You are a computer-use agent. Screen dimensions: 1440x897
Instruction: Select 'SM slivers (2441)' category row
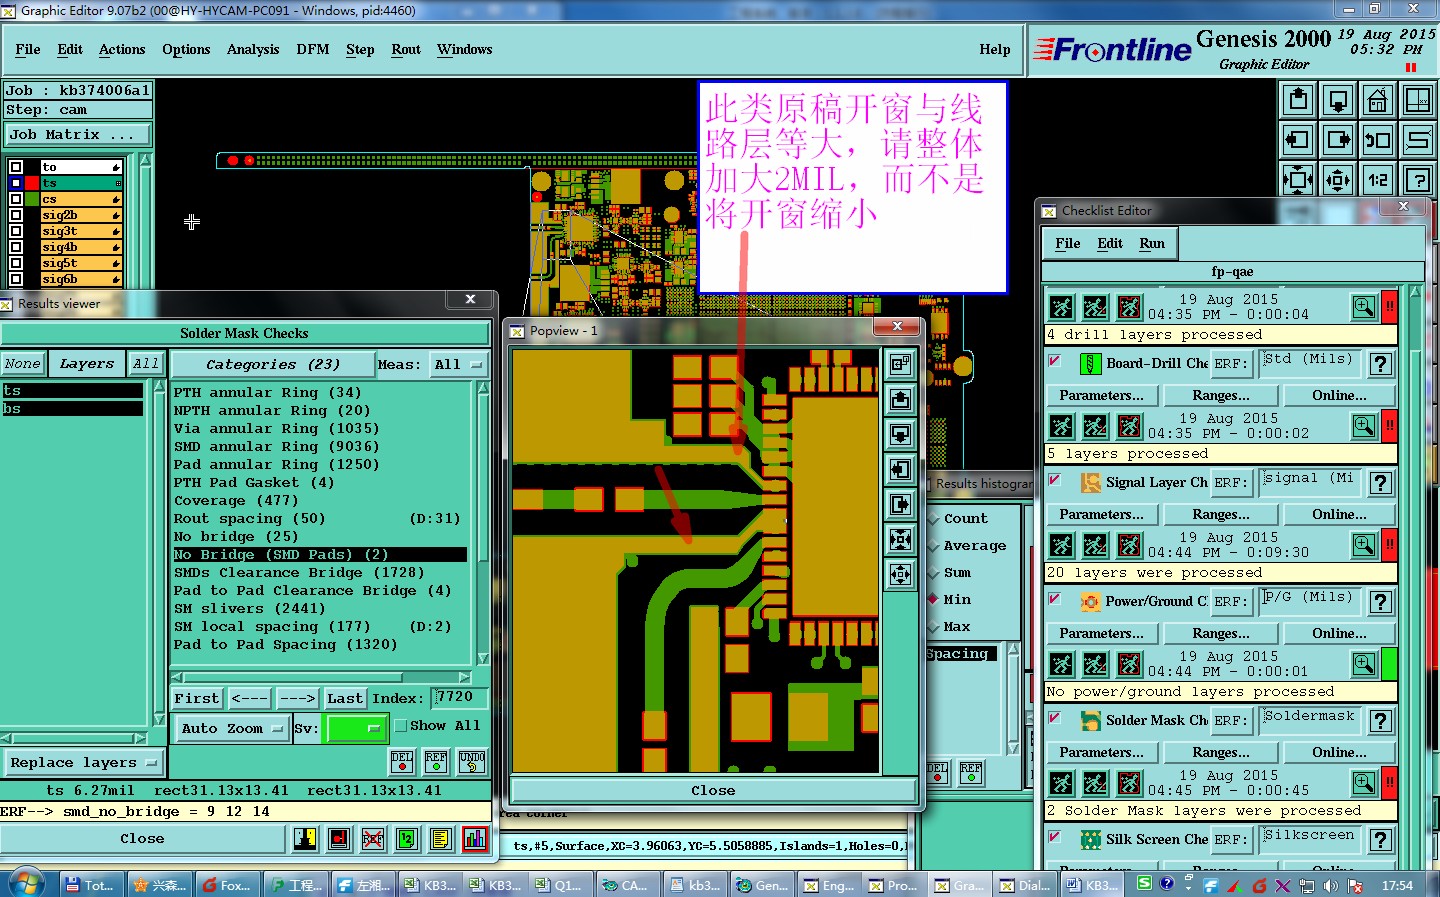coord(319,608)
